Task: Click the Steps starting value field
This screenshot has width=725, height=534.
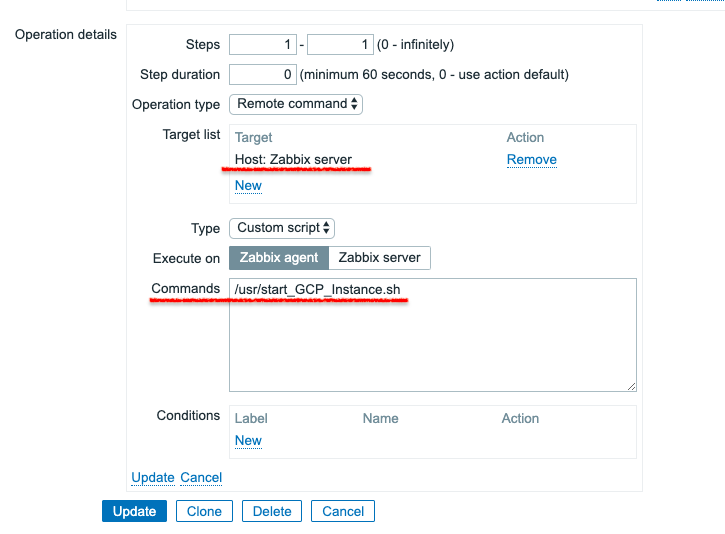Action: pyautogui.click(x=263, y=45)
